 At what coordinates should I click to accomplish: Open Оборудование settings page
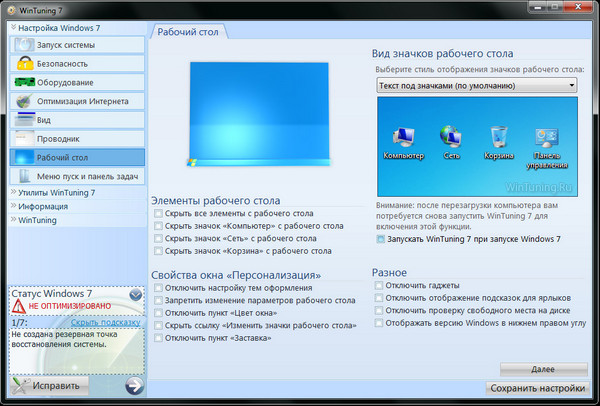tap(77, 82)
